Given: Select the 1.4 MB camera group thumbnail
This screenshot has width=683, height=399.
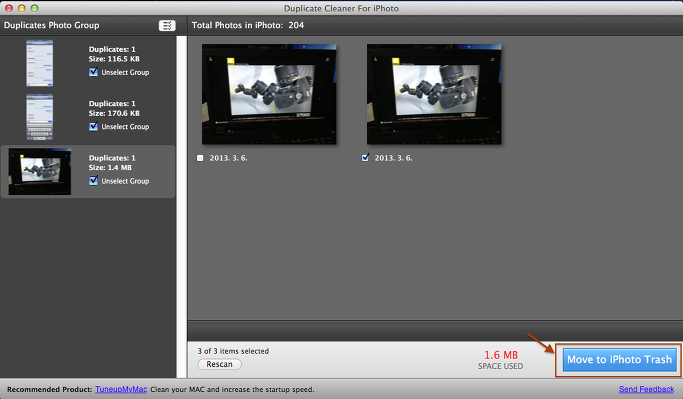Looking at the screenshot, I should 40,172.
